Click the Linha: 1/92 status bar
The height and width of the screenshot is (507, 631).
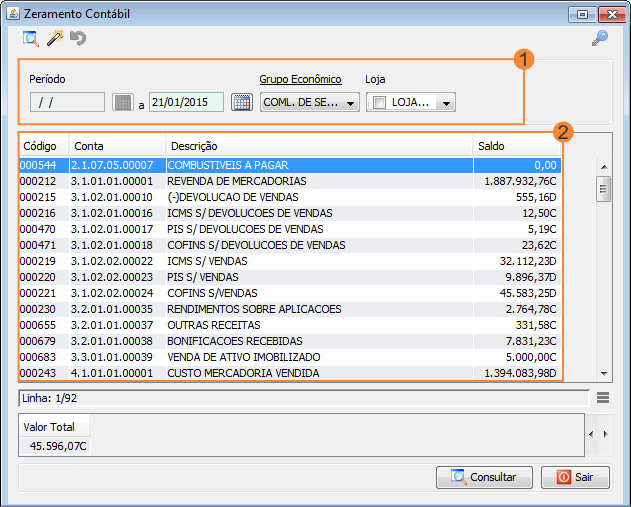point(304,398)
